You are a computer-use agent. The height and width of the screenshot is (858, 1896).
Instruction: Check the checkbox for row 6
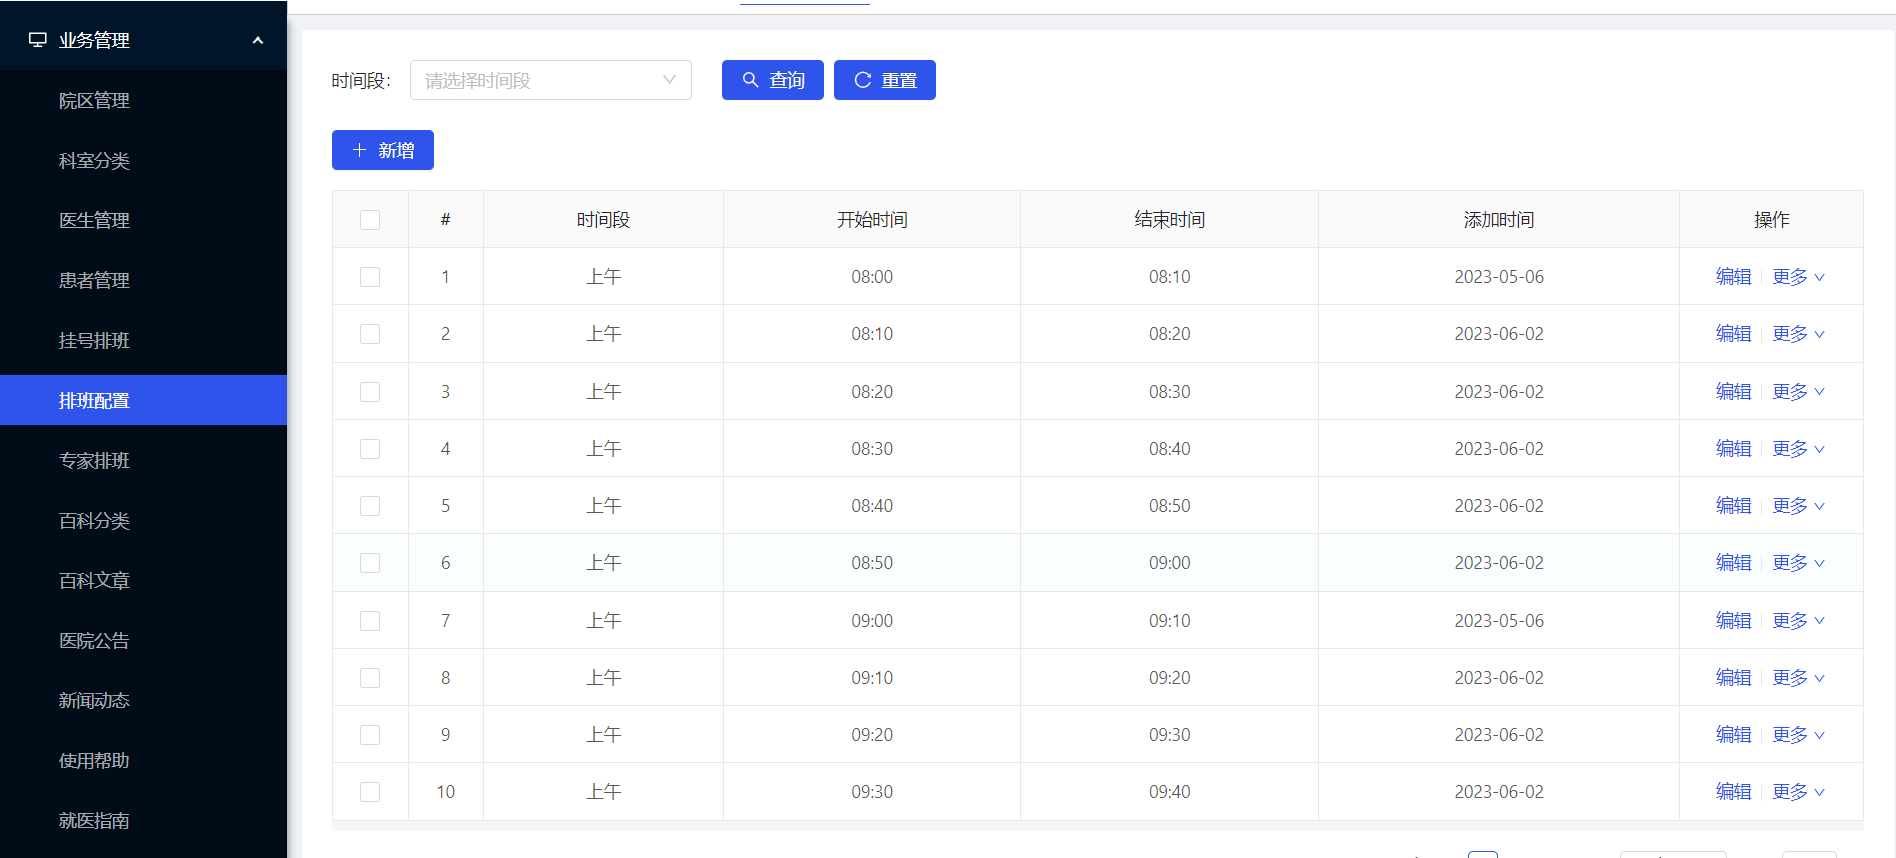coord(370,563)
